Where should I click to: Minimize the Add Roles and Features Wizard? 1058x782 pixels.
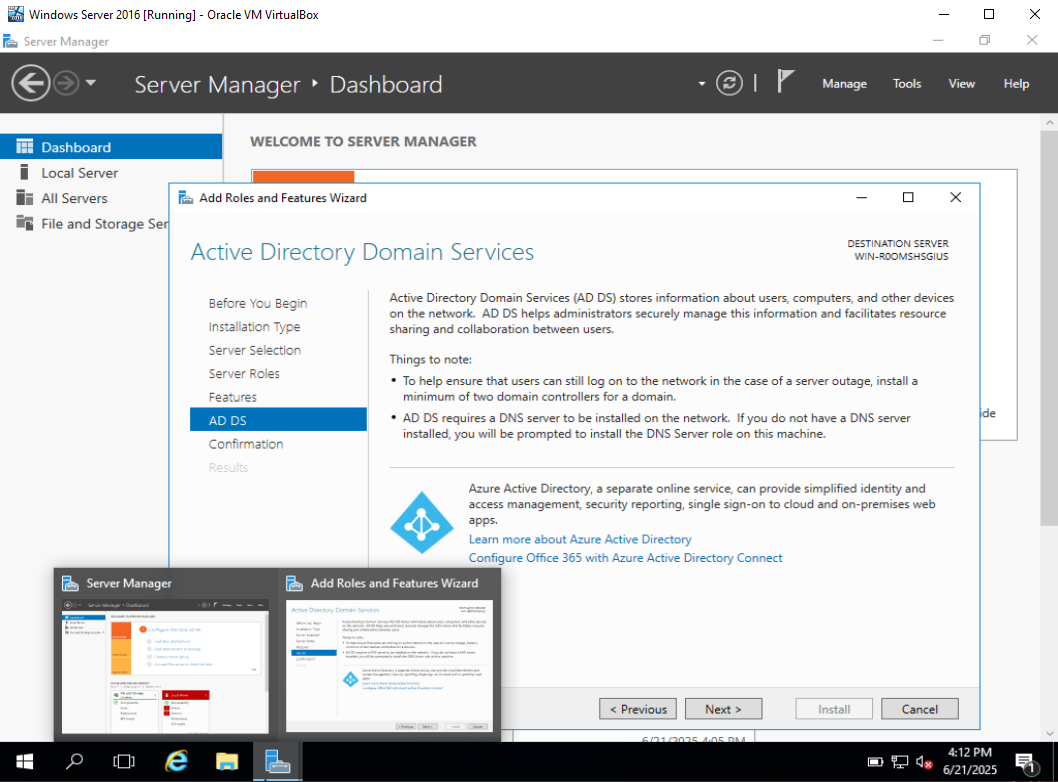[x=862, y=197]
